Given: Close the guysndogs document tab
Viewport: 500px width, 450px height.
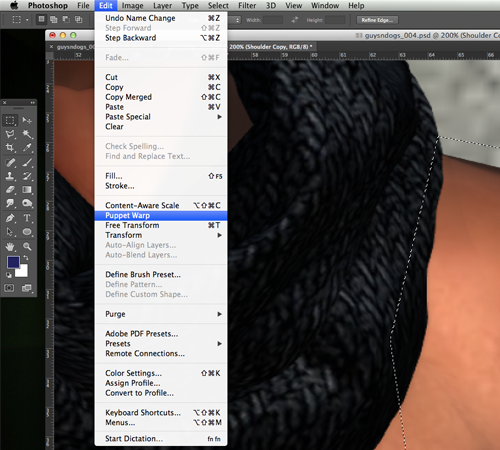Looking at the screenshot, I should [x=51, y=47].
